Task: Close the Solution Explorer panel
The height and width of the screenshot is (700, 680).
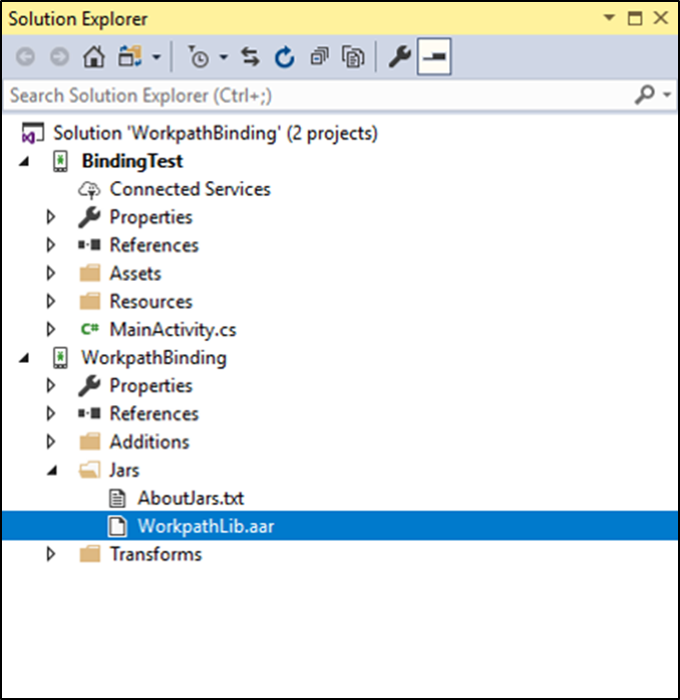Action: [661, 18]
